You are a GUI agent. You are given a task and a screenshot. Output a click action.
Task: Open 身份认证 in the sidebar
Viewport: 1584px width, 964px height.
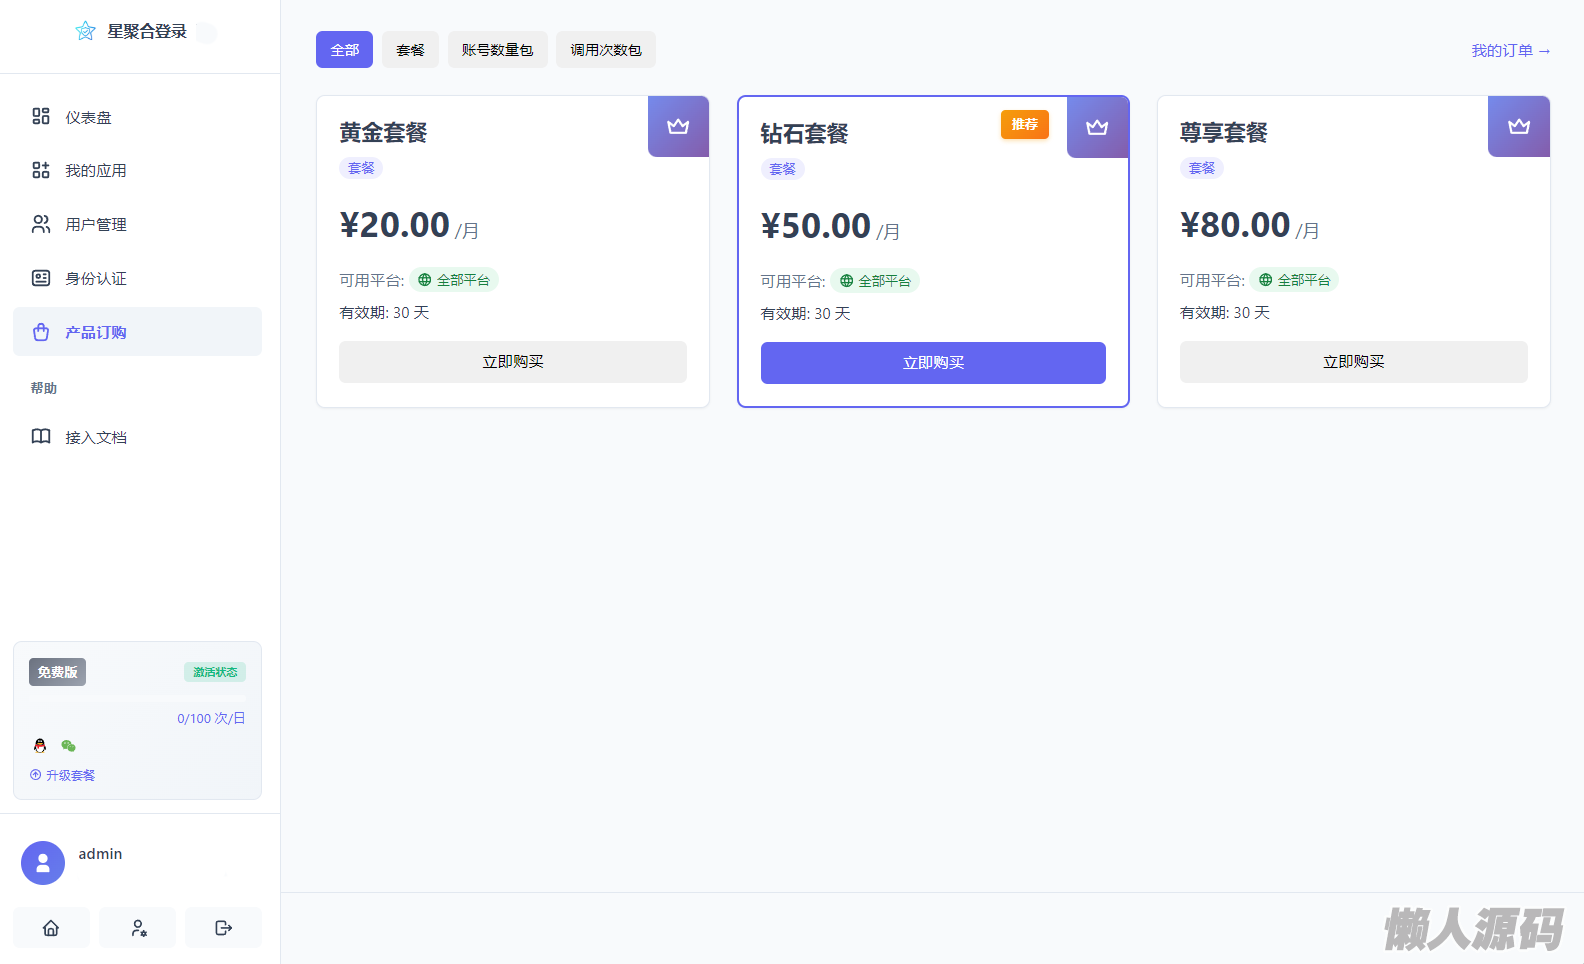[x=95, y=279]
